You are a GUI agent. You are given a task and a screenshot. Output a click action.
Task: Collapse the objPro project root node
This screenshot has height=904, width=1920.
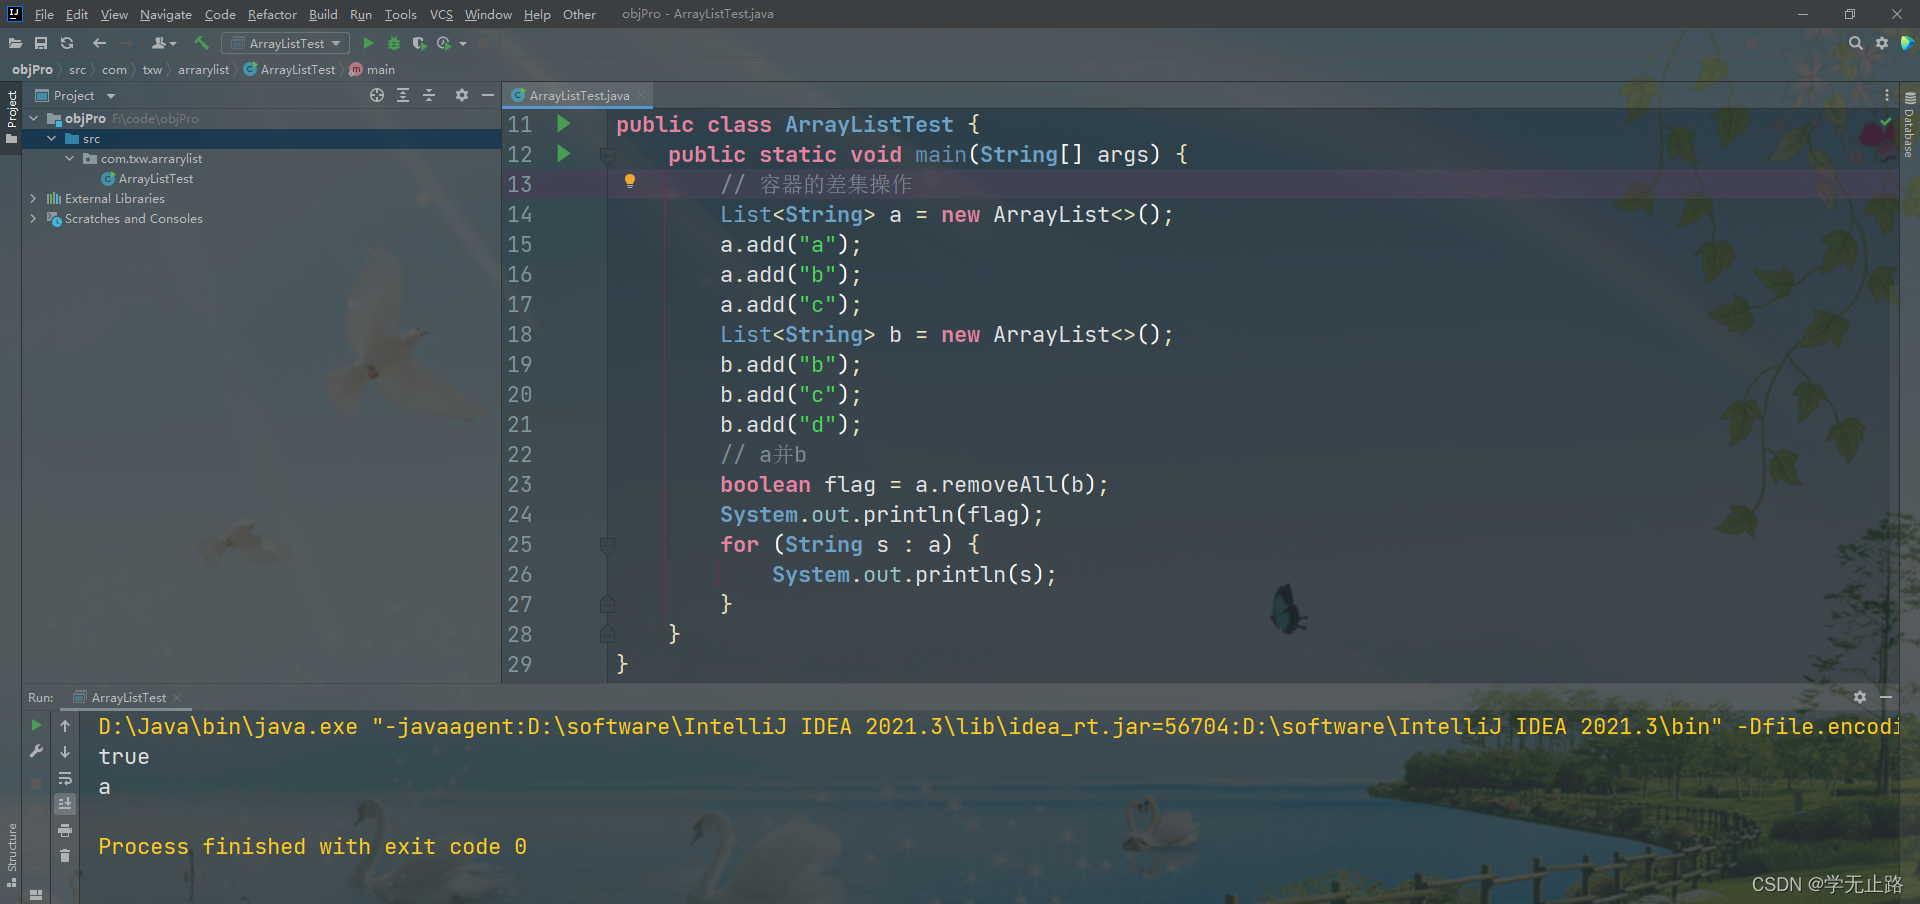(34, 118)
